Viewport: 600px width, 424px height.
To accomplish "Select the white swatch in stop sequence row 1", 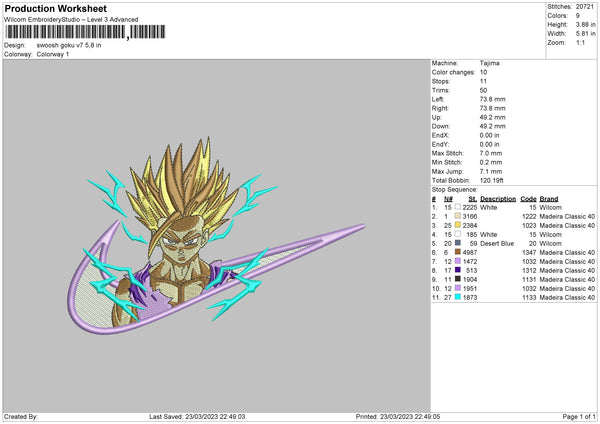I will point(458,207).
